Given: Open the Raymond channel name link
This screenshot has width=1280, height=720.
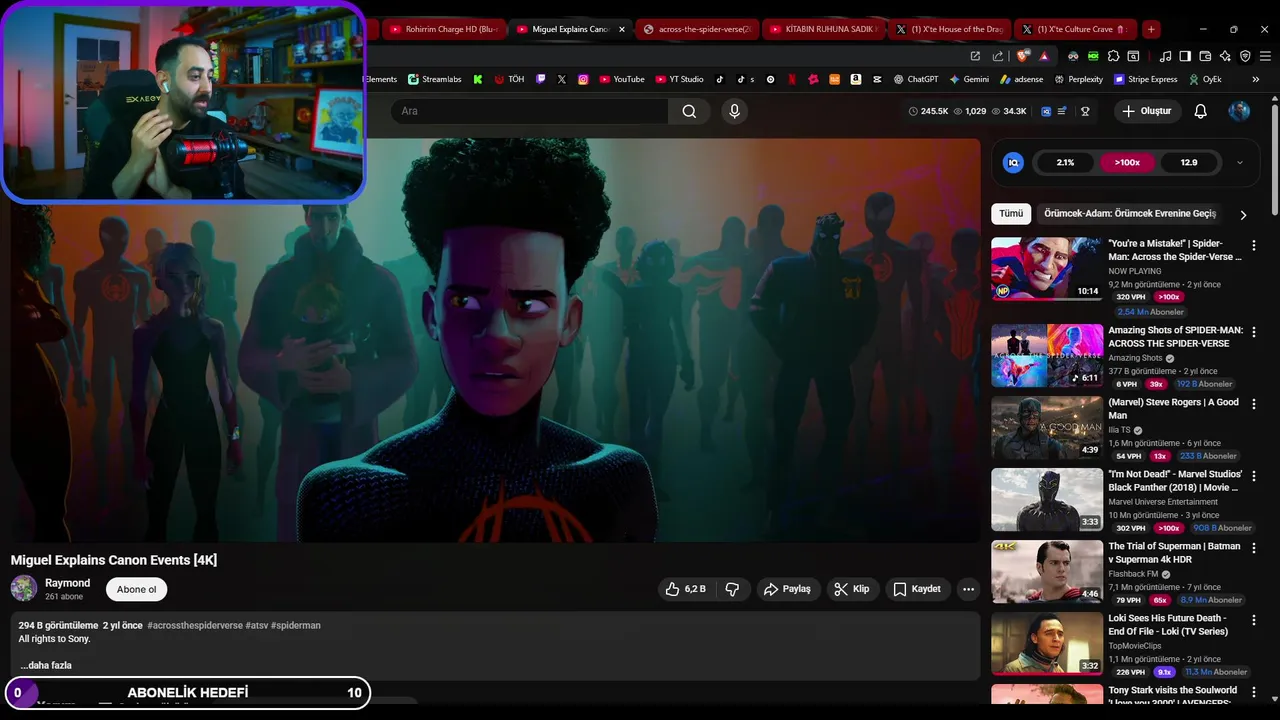Looking at the screenshot, I should pyautogui.click(x=67, y=583).
